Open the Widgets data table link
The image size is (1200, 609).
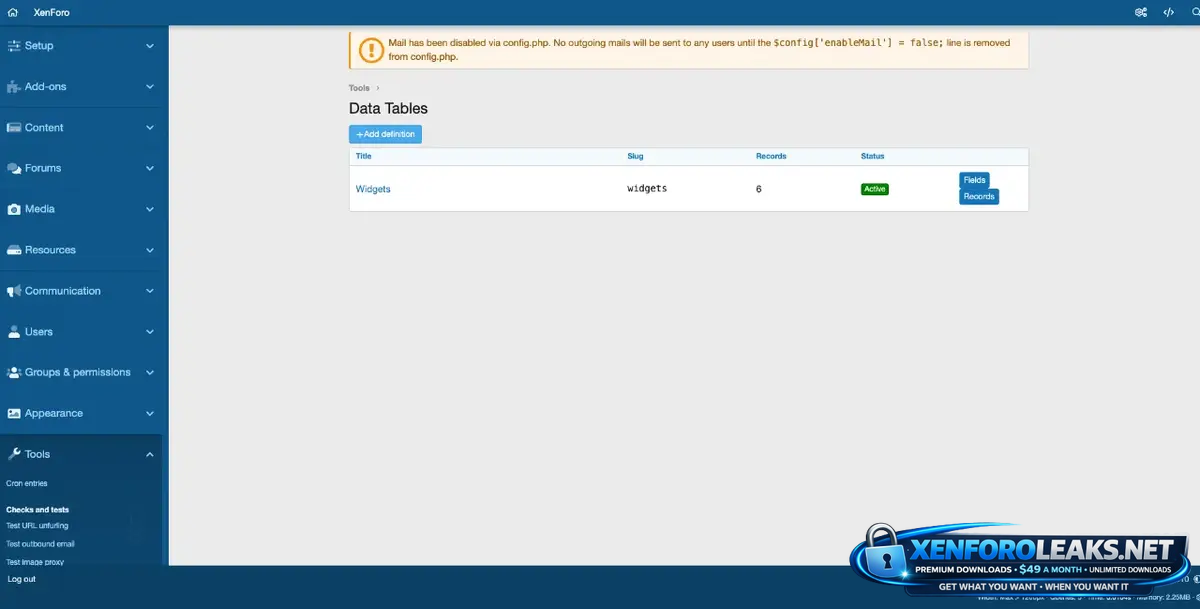coord(373,189)
